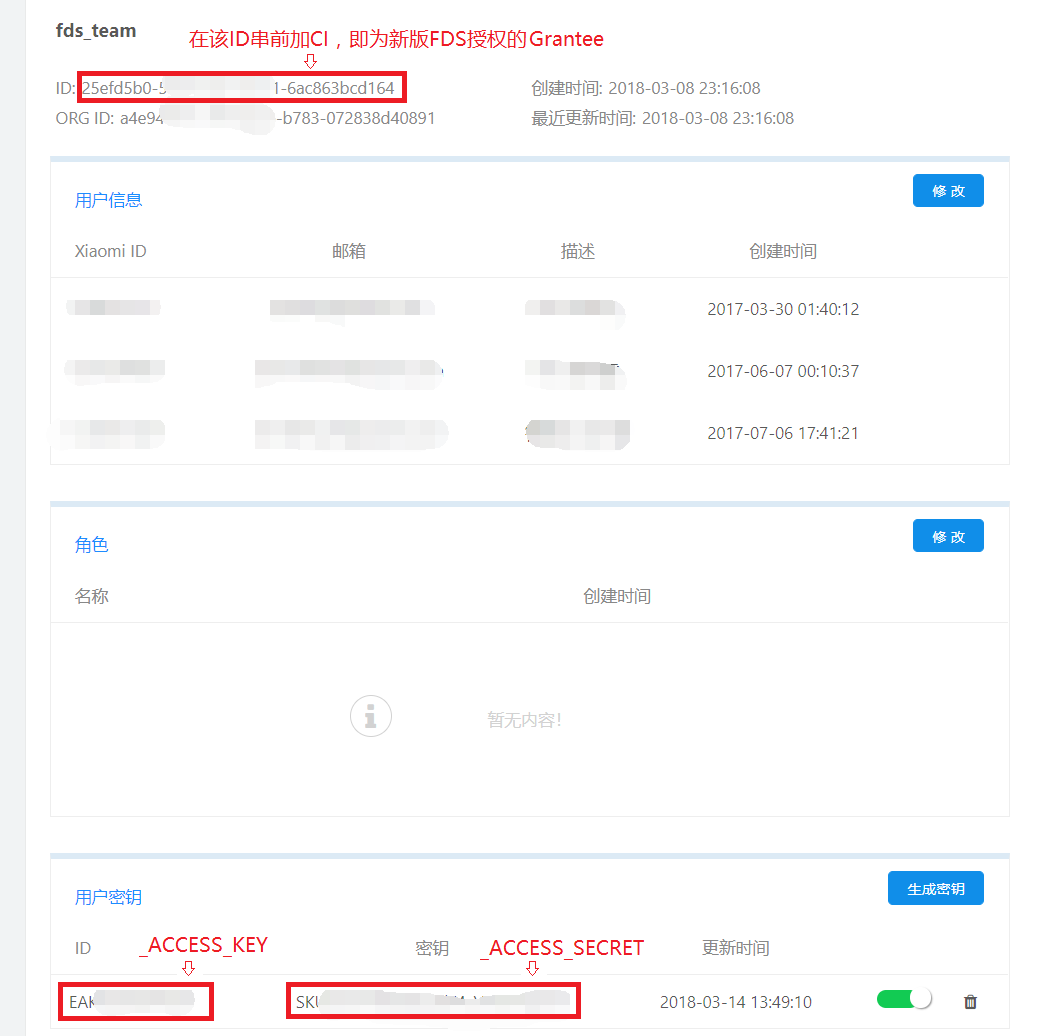Click the info icon beside 暂无内容
Viewport: 1041px width, 1036px height.
(x=370, y=716)
